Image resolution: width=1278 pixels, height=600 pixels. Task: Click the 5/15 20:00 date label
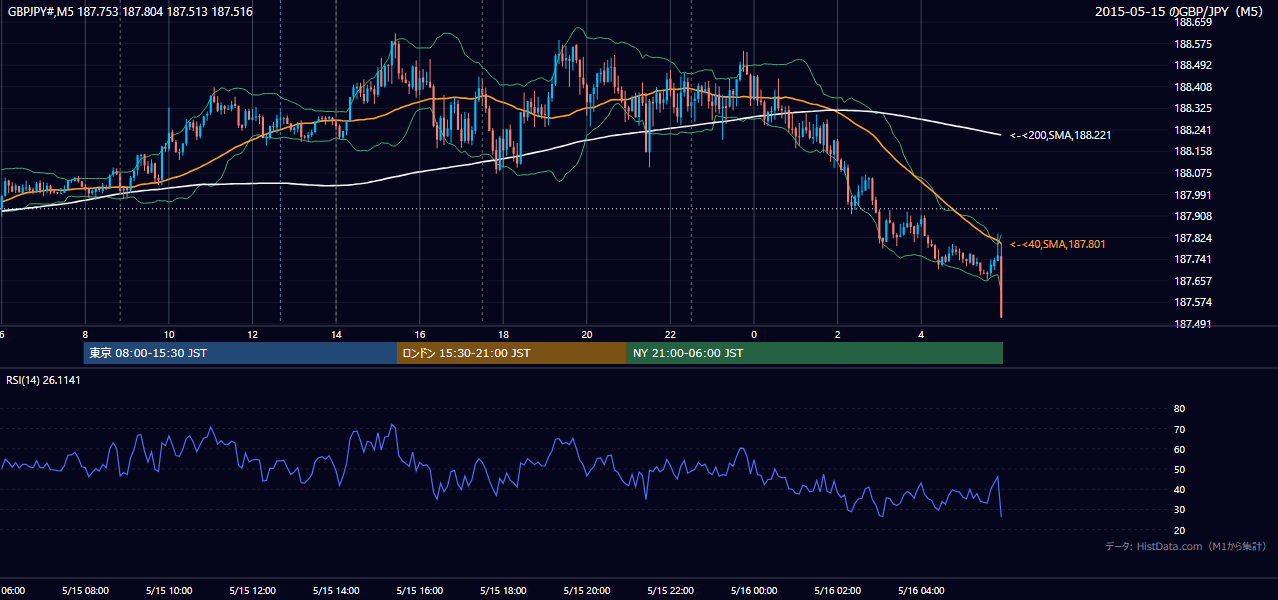coord(586,591)
